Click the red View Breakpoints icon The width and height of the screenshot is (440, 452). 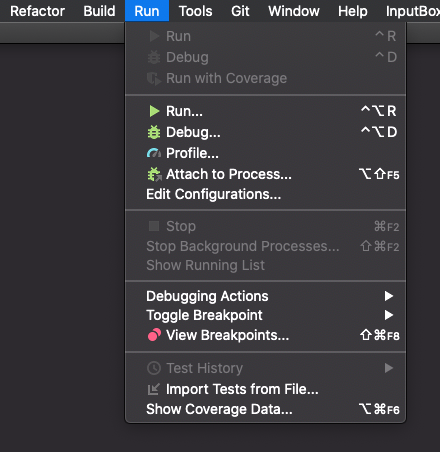(x=154, y=335)
